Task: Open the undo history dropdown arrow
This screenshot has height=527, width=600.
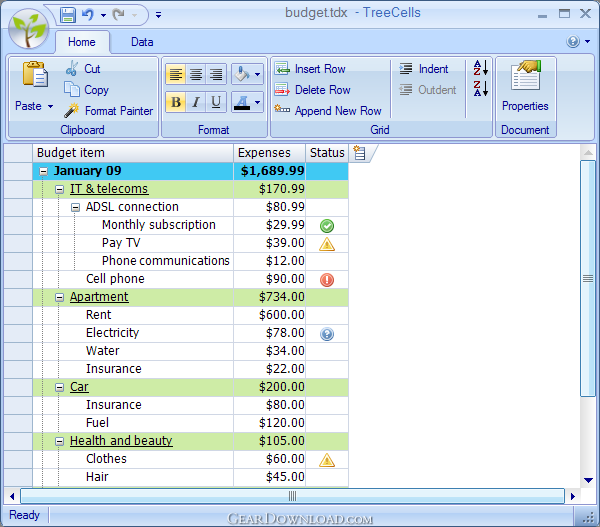Action: 103,15
